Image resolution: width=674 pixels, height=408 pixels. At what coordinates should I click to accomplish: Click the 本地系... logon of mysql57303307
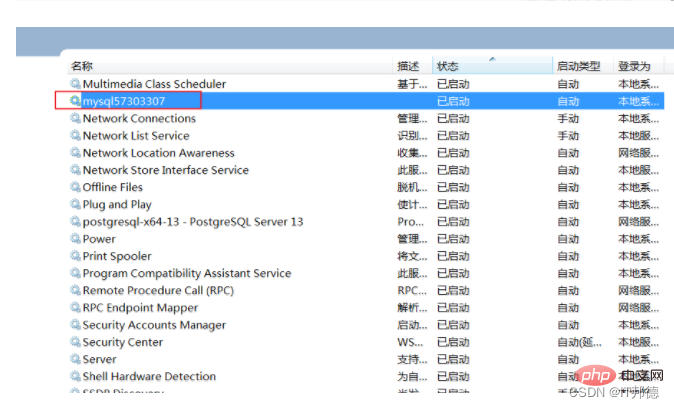(x=638, y=101)
